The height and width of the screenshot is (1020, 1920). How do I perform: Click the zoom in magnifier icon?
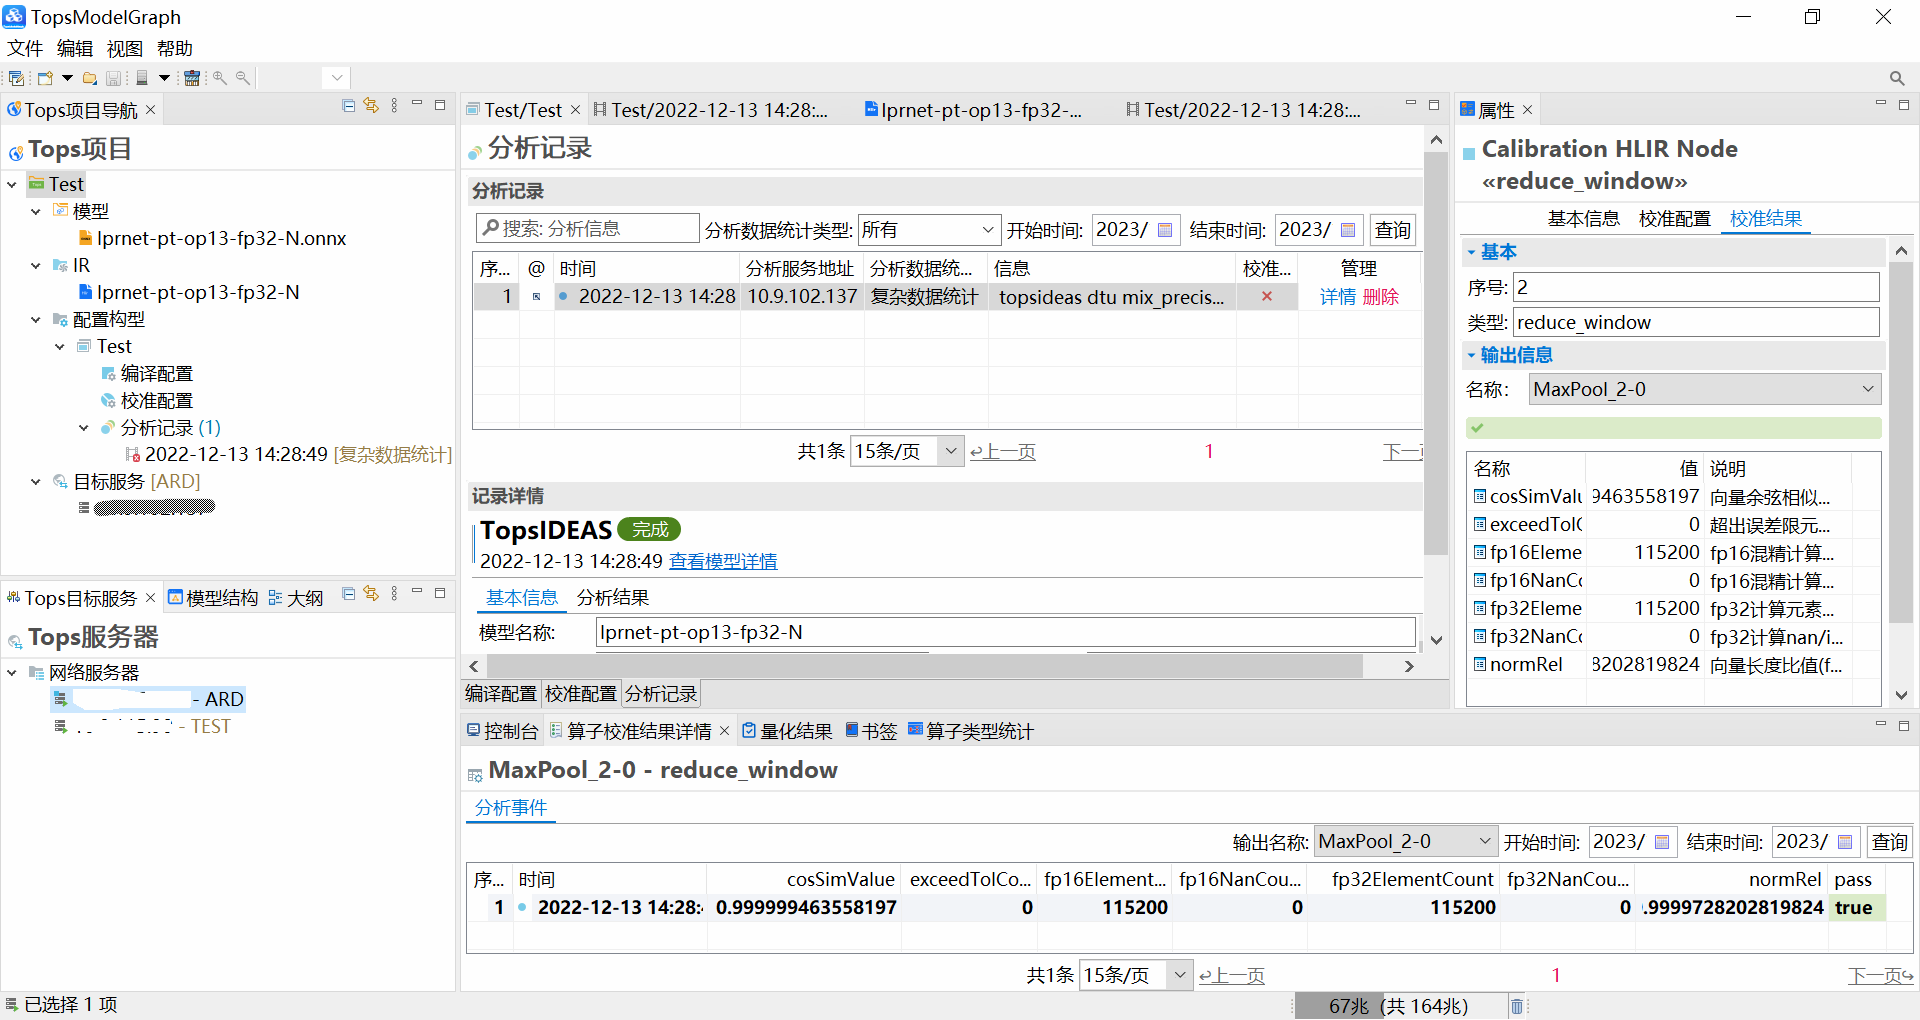pos(220,78)
